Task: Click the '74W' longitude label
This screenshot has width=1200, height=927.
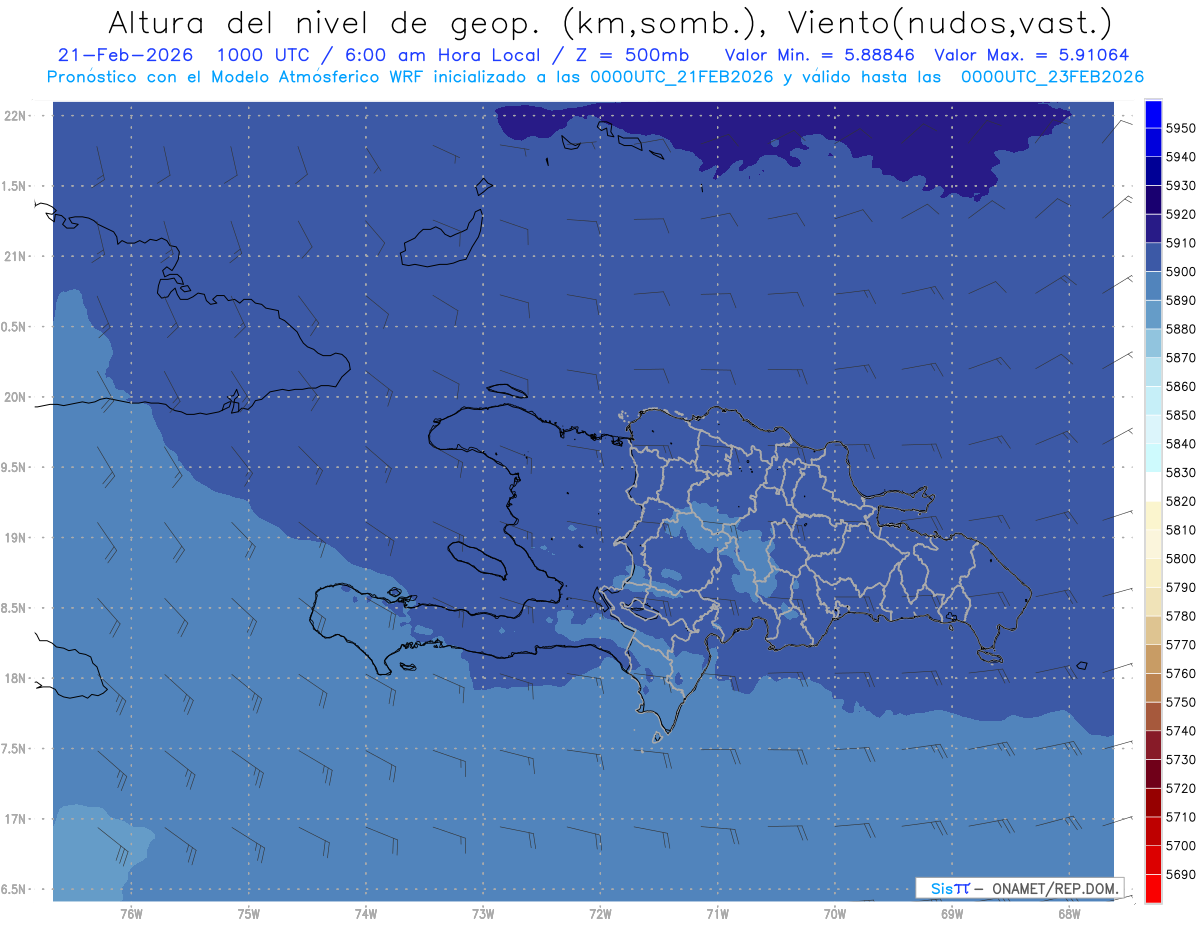Action: tap(366, 914)
